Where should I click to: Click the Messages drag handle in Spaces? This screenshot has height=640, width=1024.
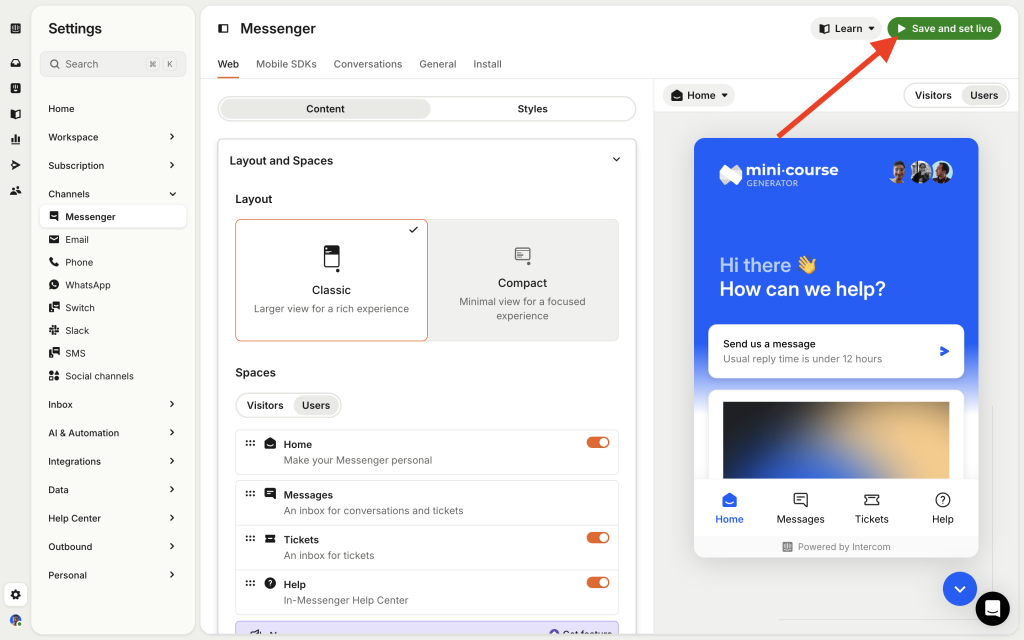(x=250, y=494)
